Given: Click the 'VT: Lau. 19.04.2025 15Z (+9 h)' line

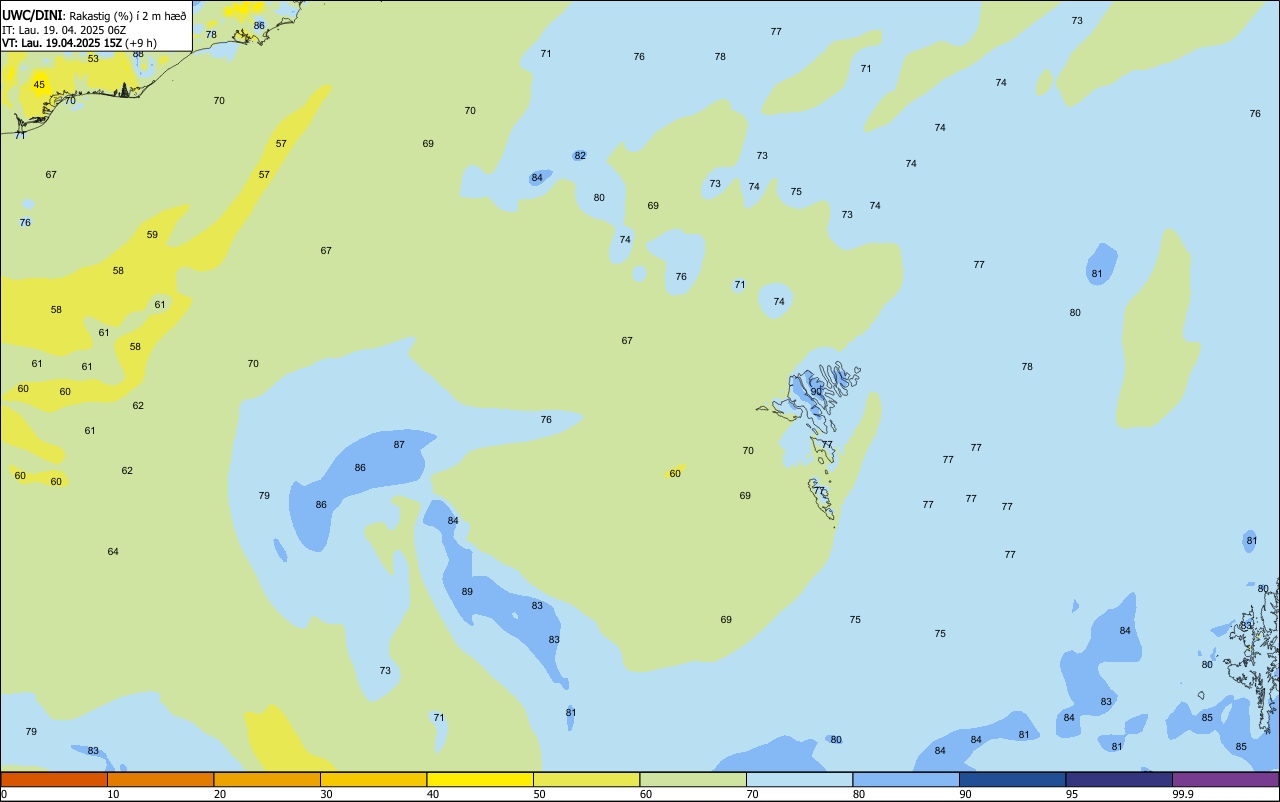Looking at the screenshot, I should (x=79, y=42).
